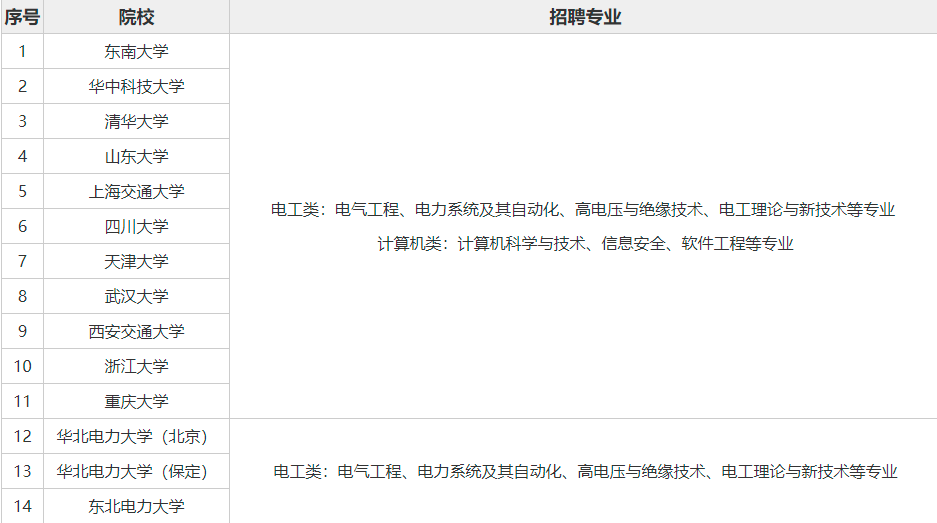Screen dimensions: 937x523
Task: Click row number 5 cell
Action: (x=22, y=191)
